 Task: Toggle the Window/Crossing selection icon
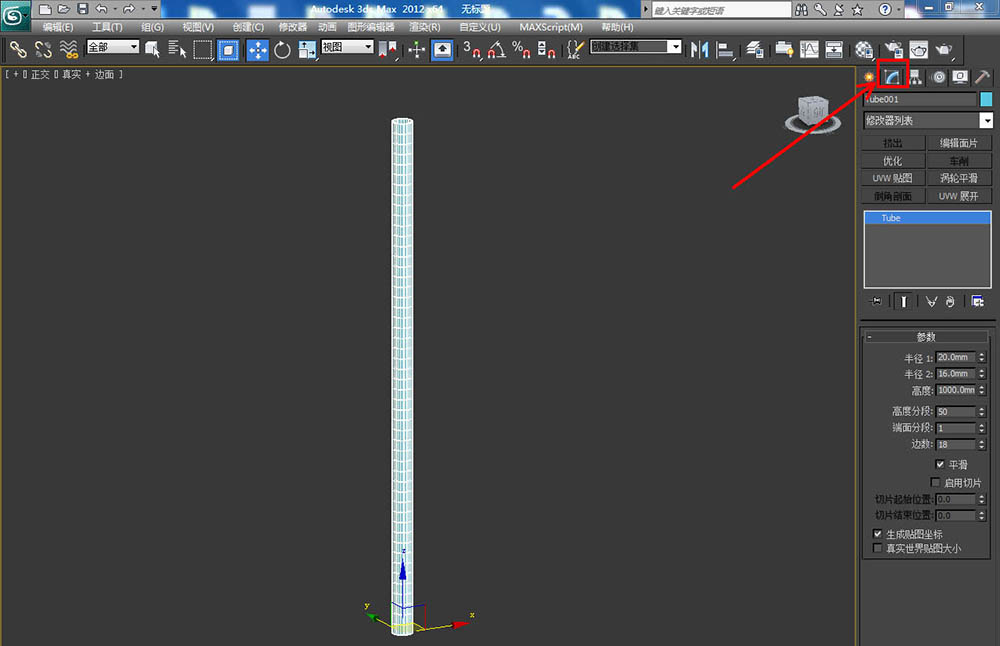(x=228, y=50)
